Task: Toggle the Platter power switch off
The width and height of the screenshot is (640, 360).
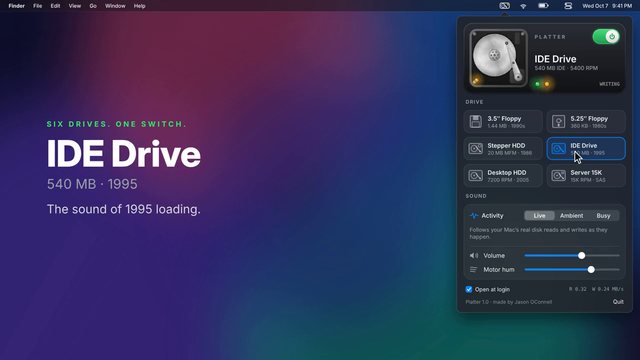Action: point(606,37)
